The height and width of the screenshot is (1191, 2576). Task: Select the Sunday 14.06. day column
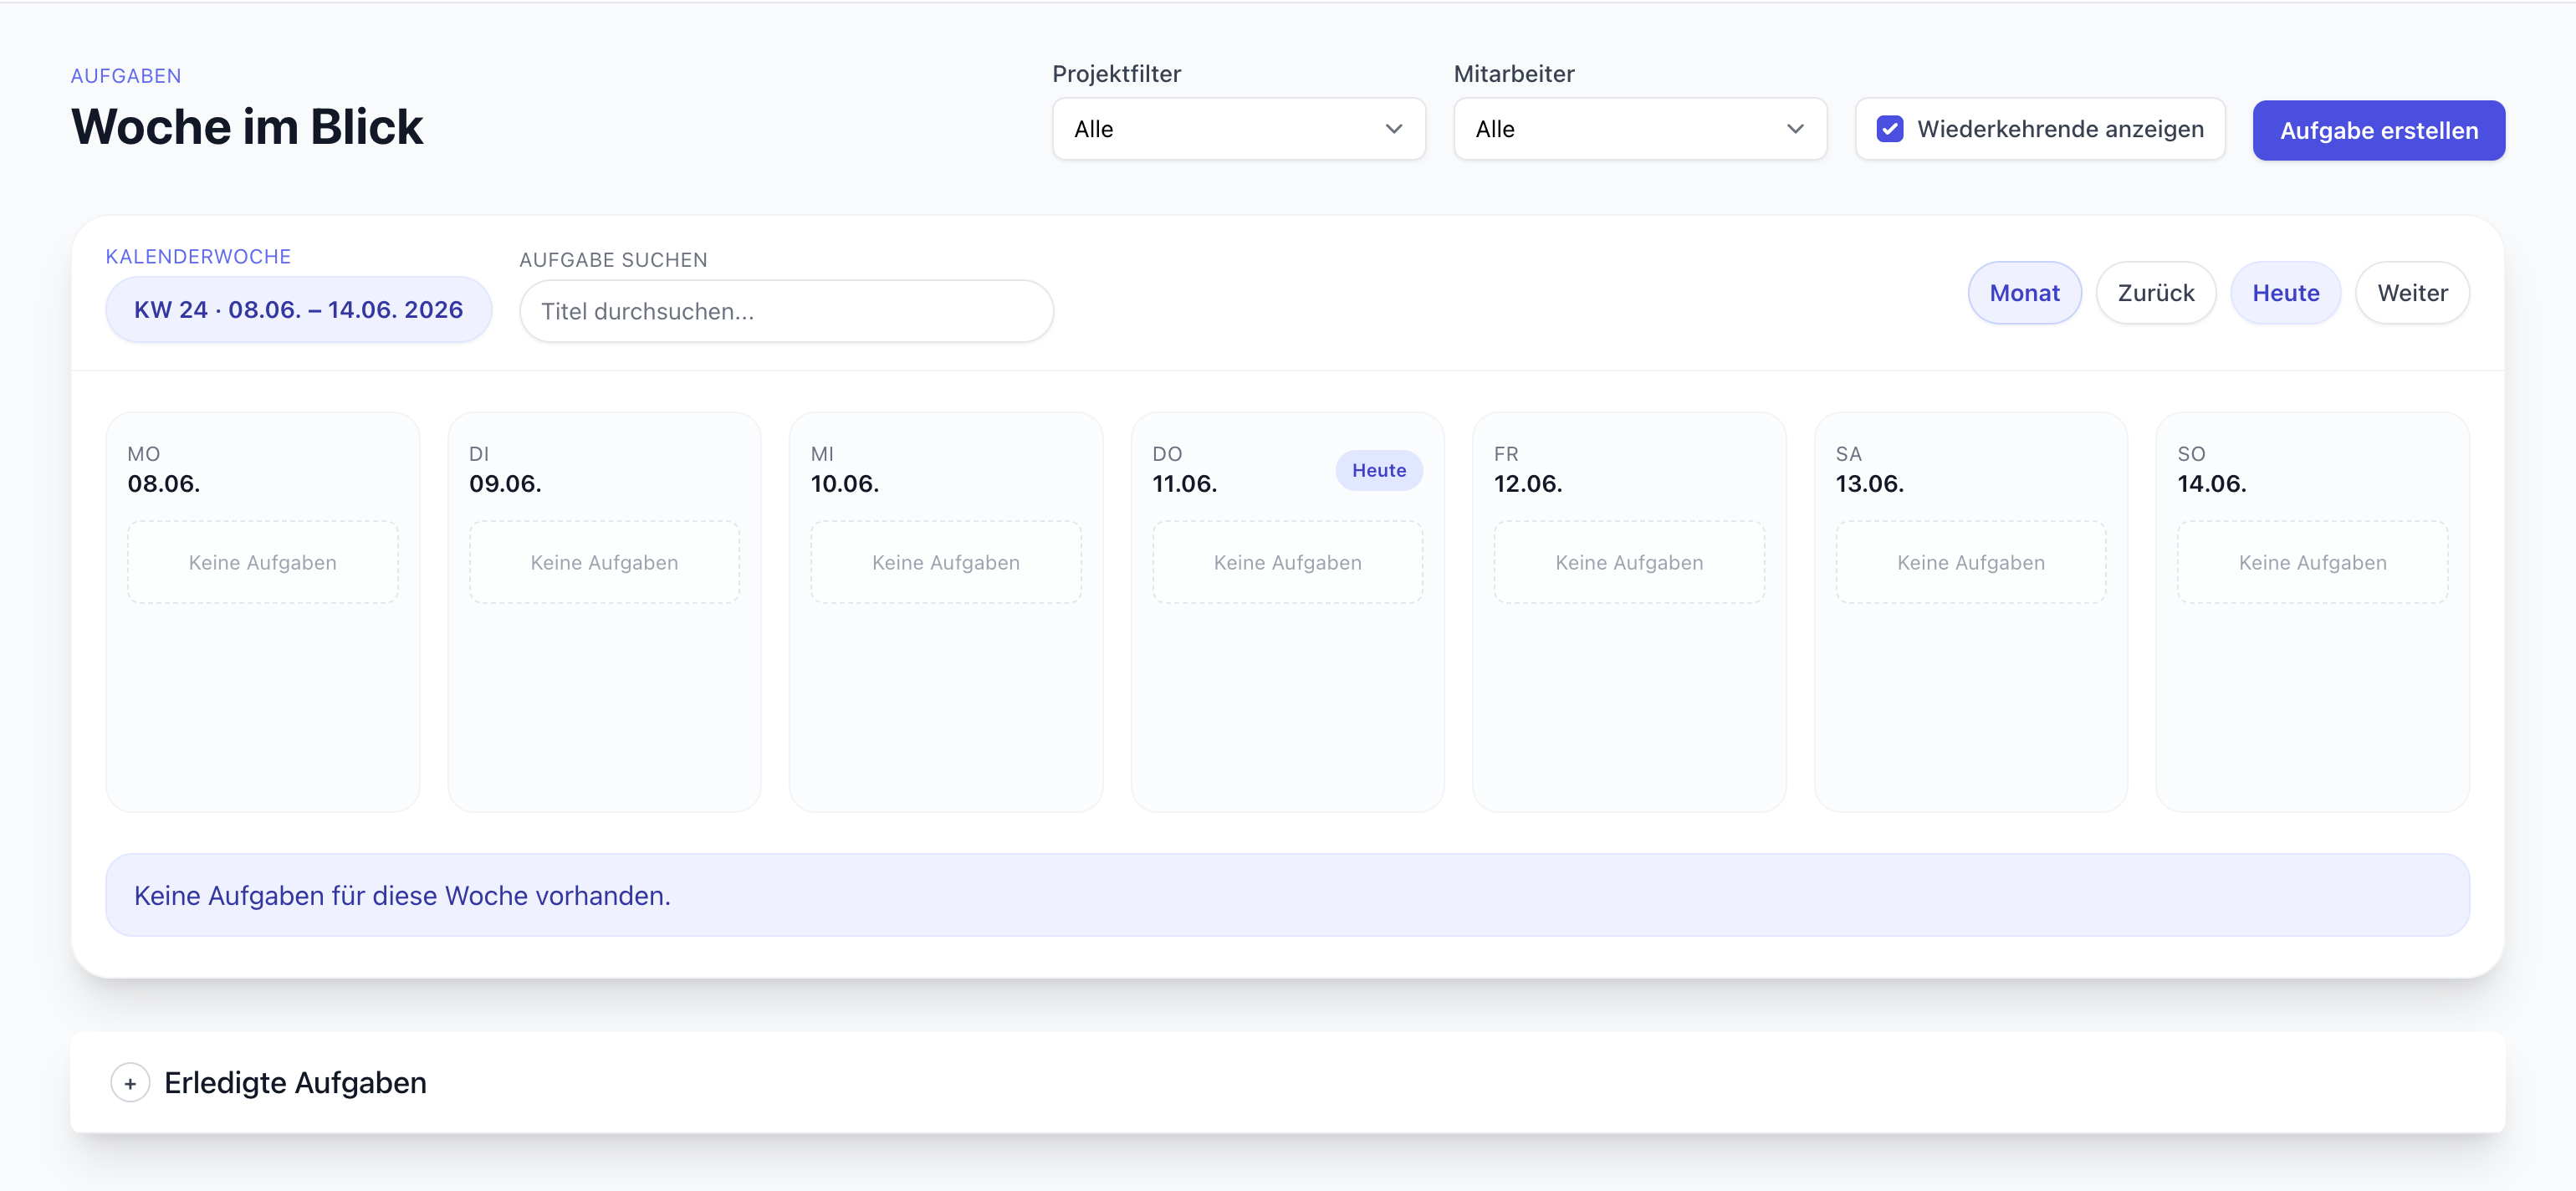click(2312, 612)
